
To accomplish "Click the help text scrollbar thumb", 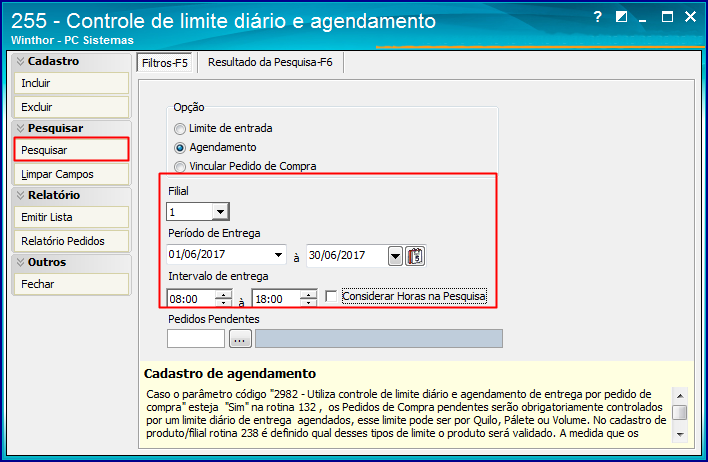I will [680, 412].
